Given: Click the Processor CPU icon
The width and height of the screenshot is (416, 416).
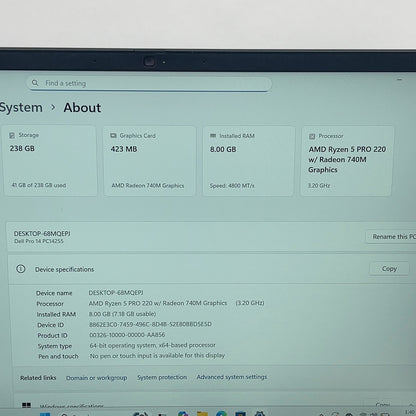Looking at the screenshot, I should point(312,136).
